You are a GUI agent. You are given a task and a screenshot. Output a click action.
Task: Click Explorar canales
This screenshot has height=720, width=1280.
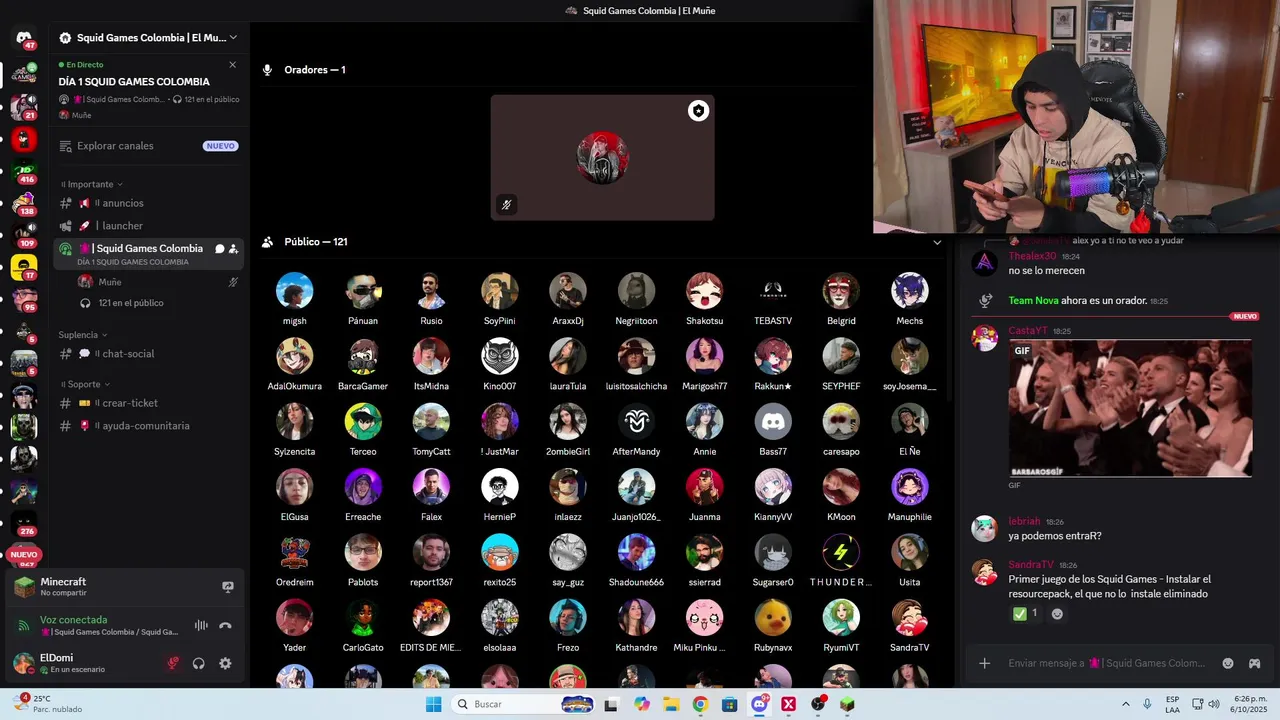tap(148, 146)
